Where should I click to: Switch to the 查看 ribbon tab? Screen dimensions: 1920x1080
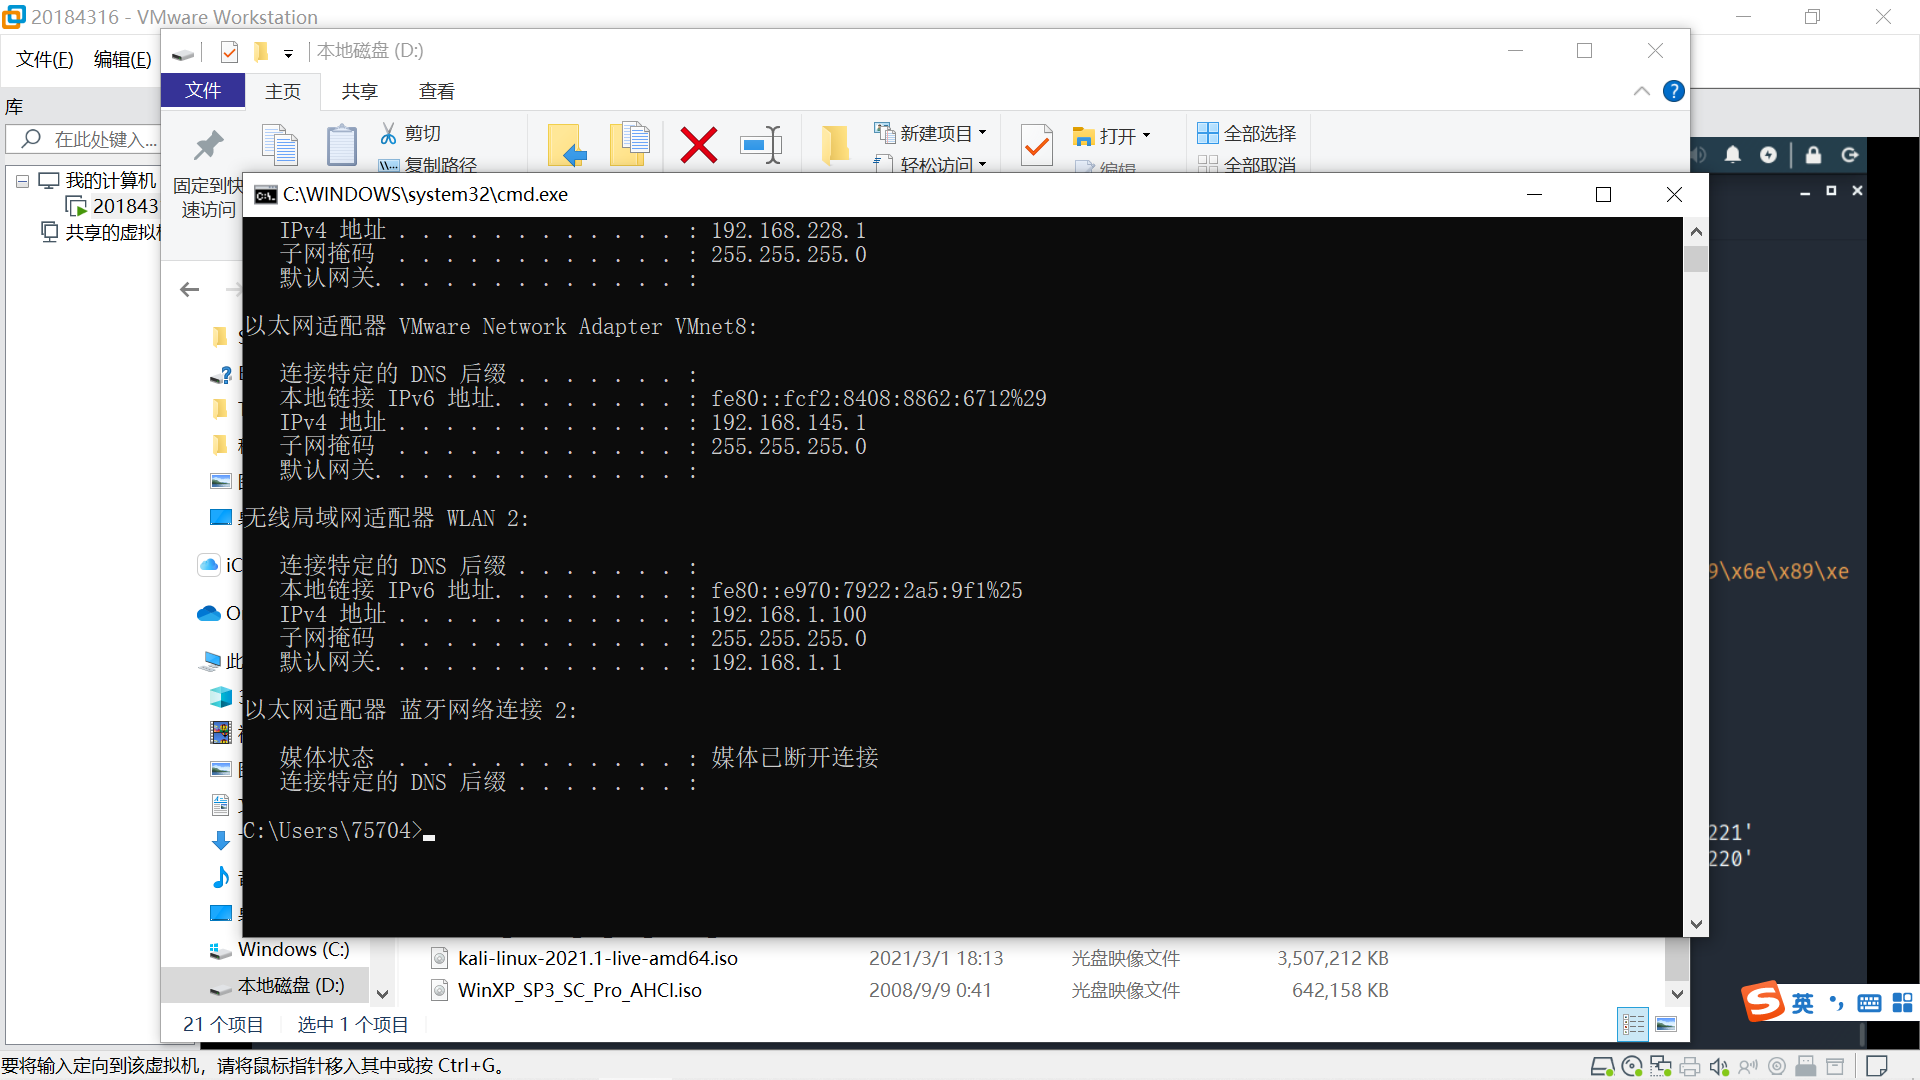[436, 91]
